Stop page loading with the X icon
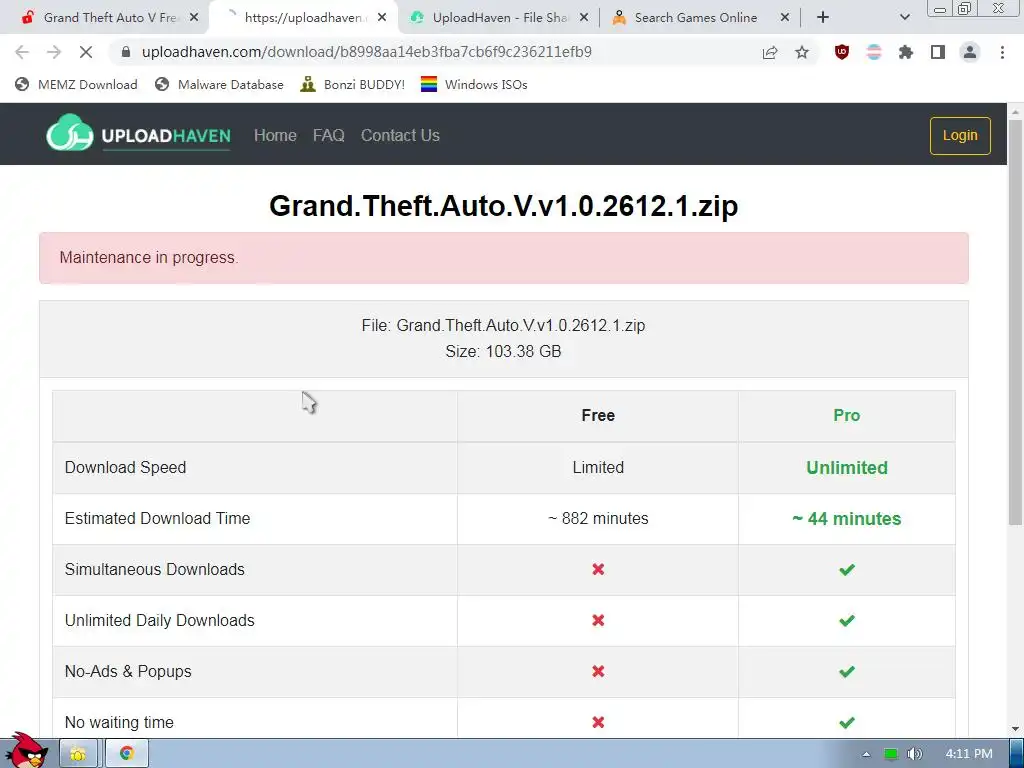The width and height of the screenshot is (1024, 768). pos(86,52)
